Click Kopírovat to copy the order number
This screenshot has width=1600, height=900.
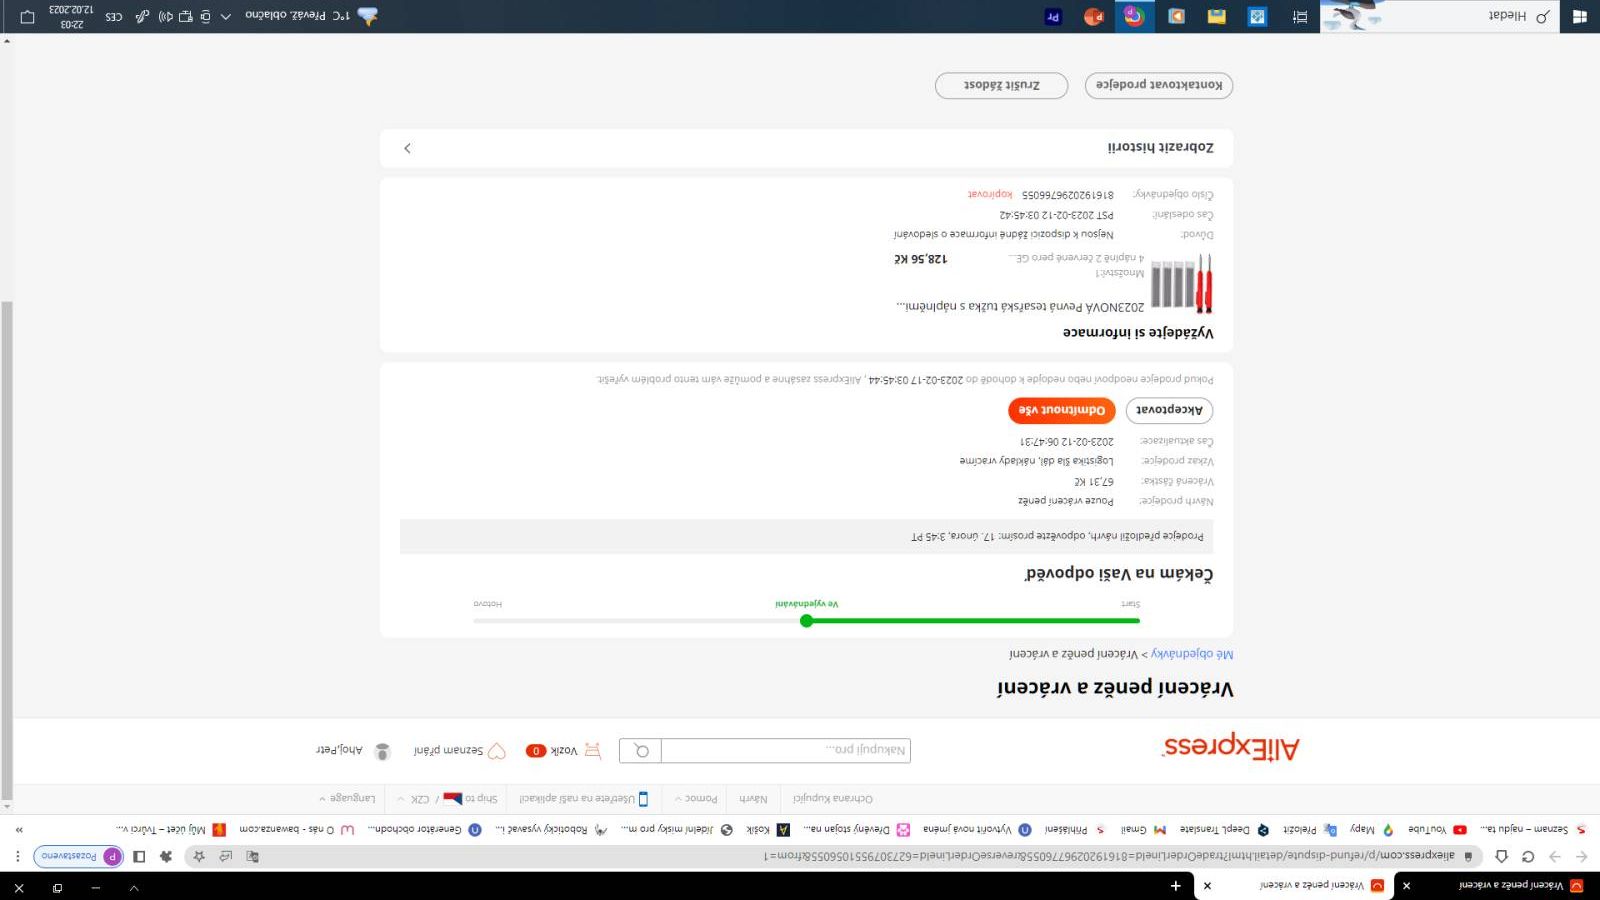pyautogui.click(x=990, y=194)
